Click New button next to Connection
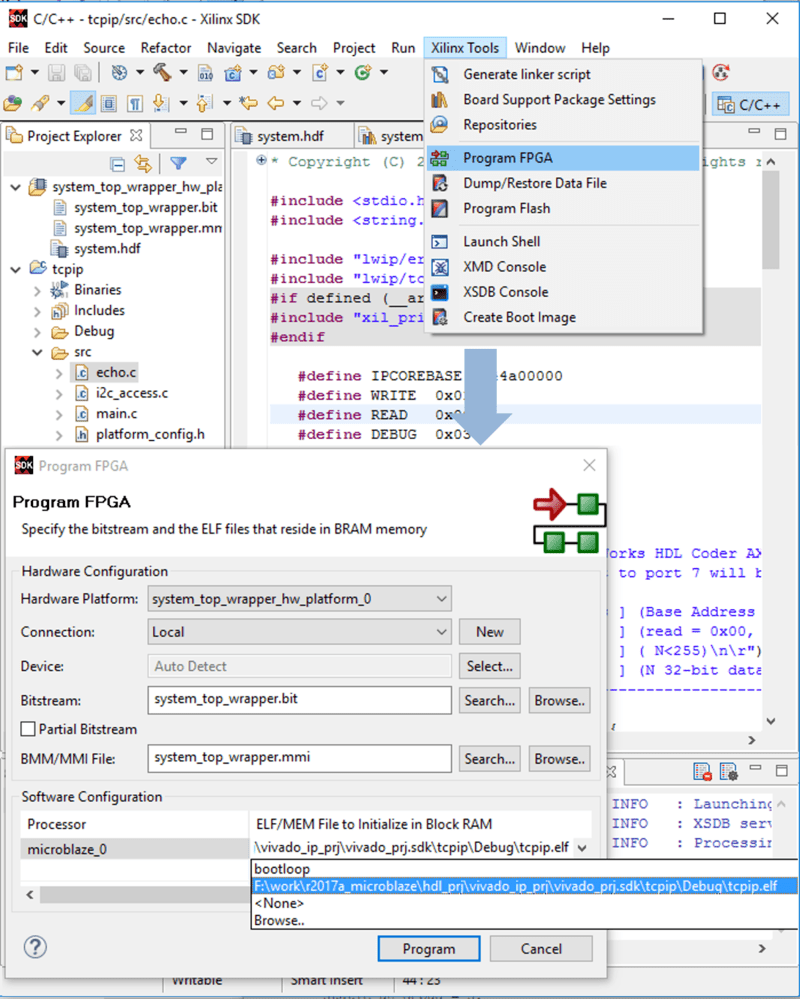This screenshot has height=999, width=800. [490, 632]
